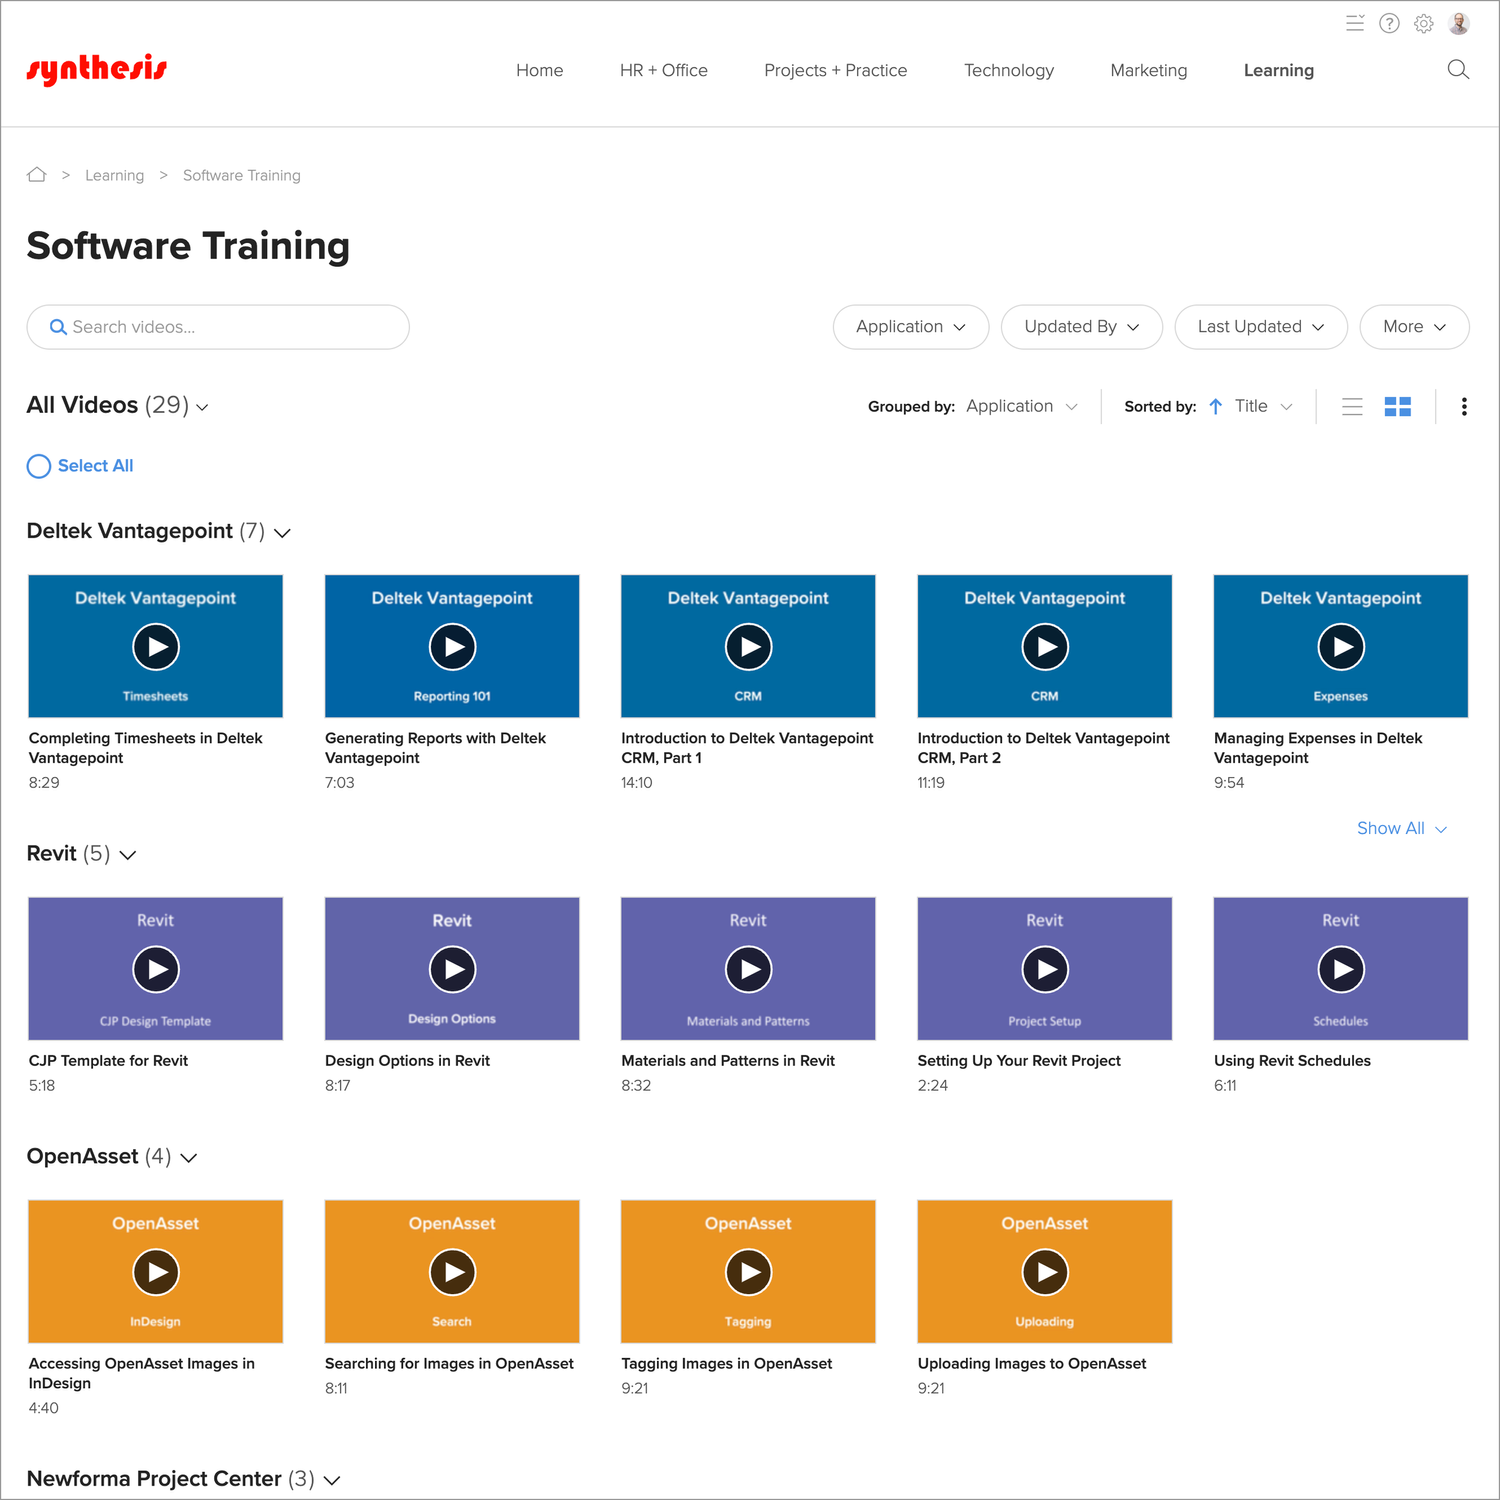Collapse the Deltek Vantagepoint group

pyautogui.click(x=283, y=533)
